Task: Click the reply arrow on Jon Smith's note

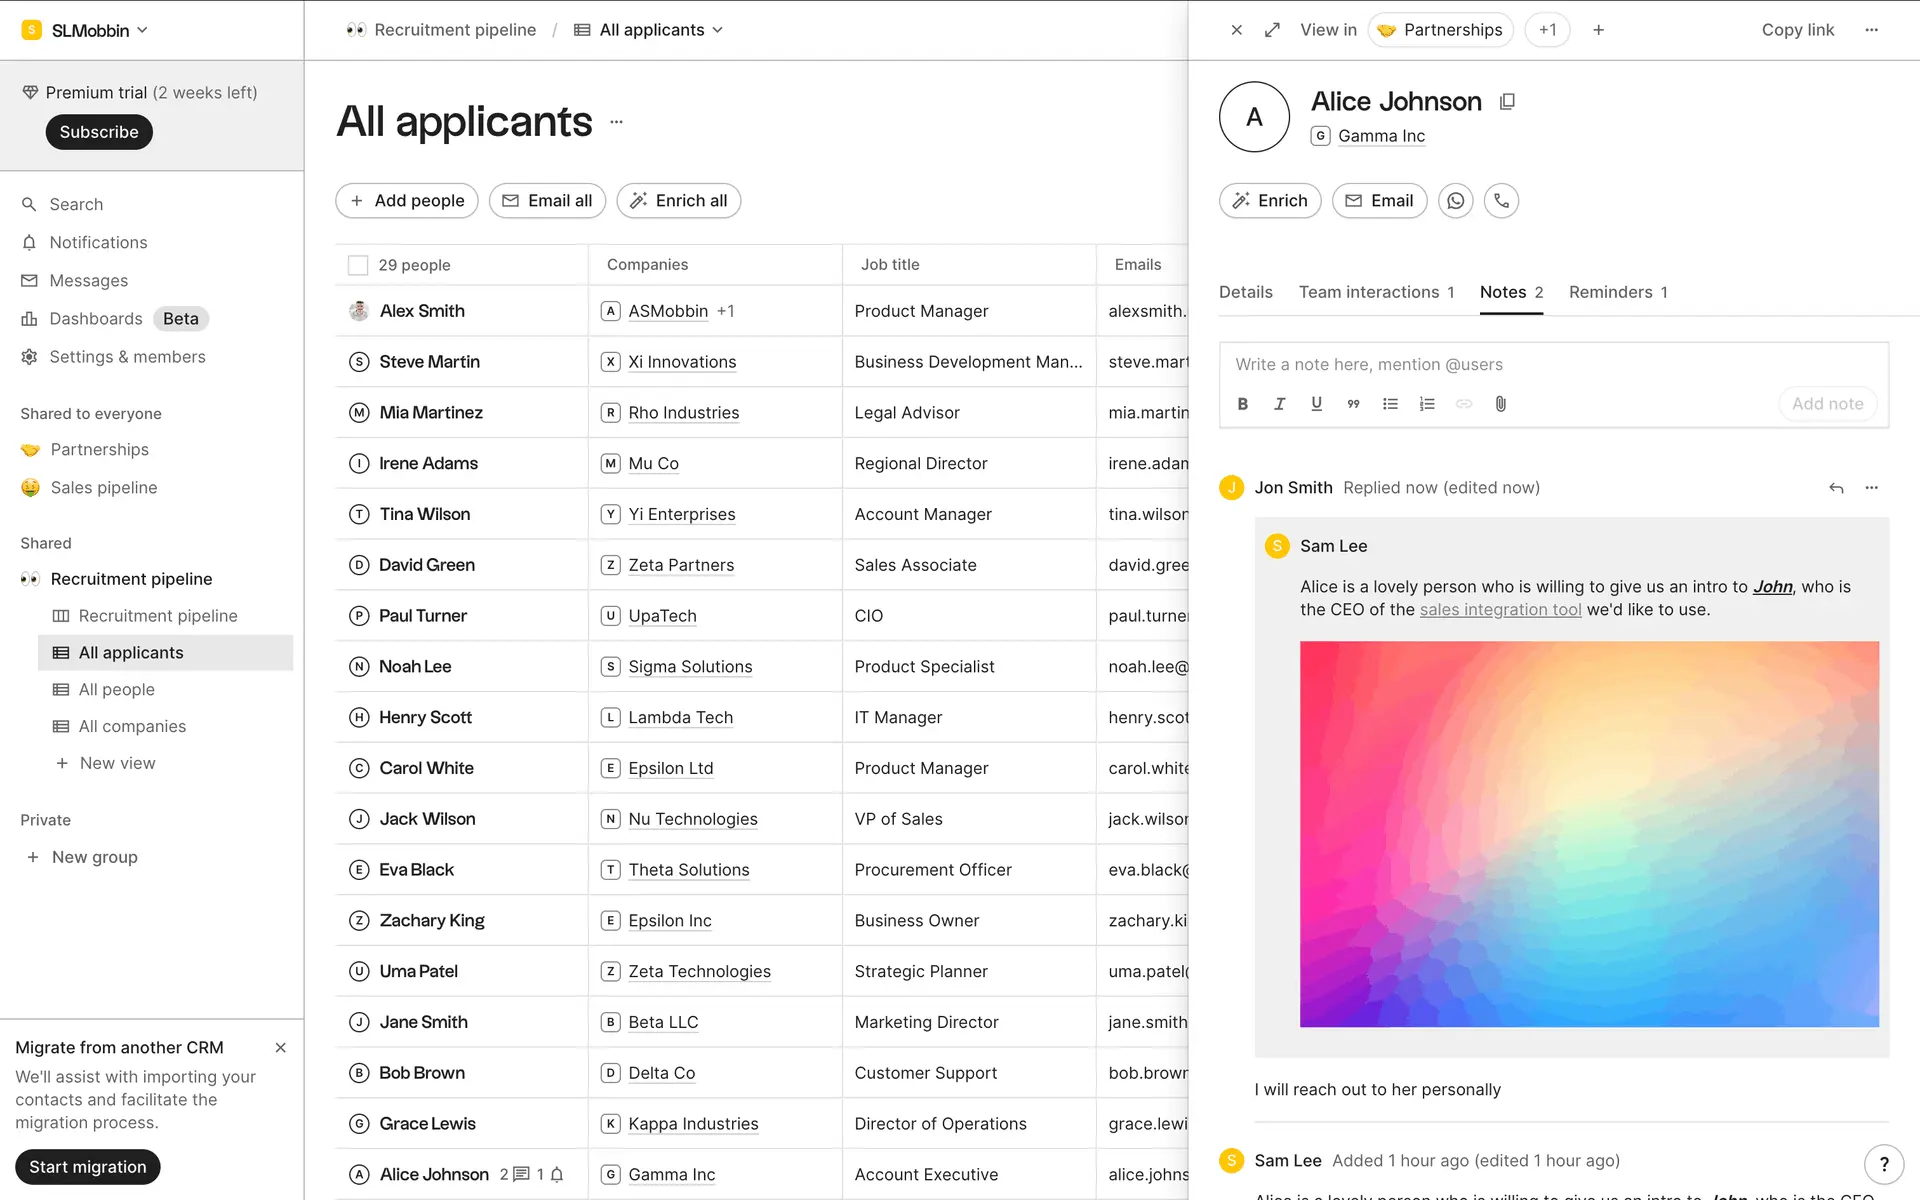Action: click(1836, 488)
